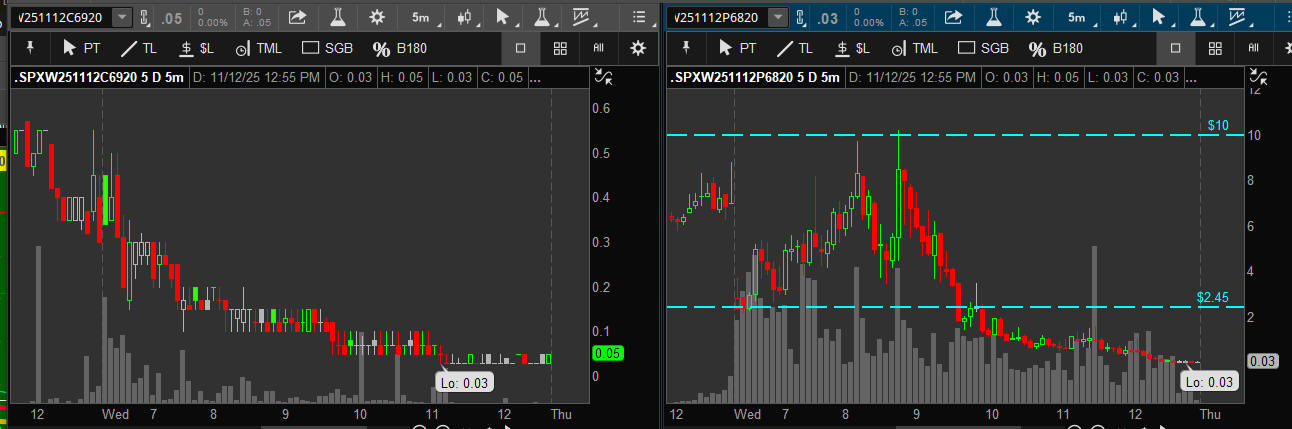Open Edit Studies flask icon on left chart
This screenshot has width=1292, height=429.
click(338, 17)
